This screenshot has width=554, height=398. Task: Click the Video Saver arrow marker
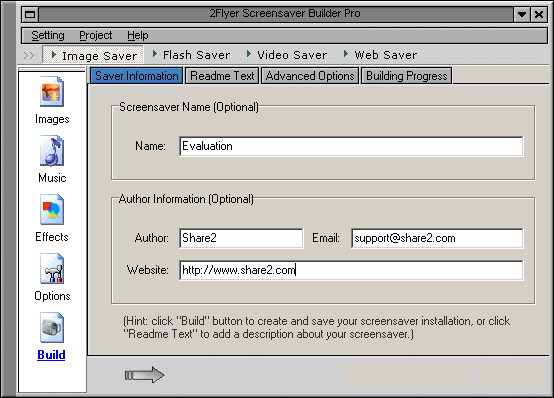[x=249, y=54]
